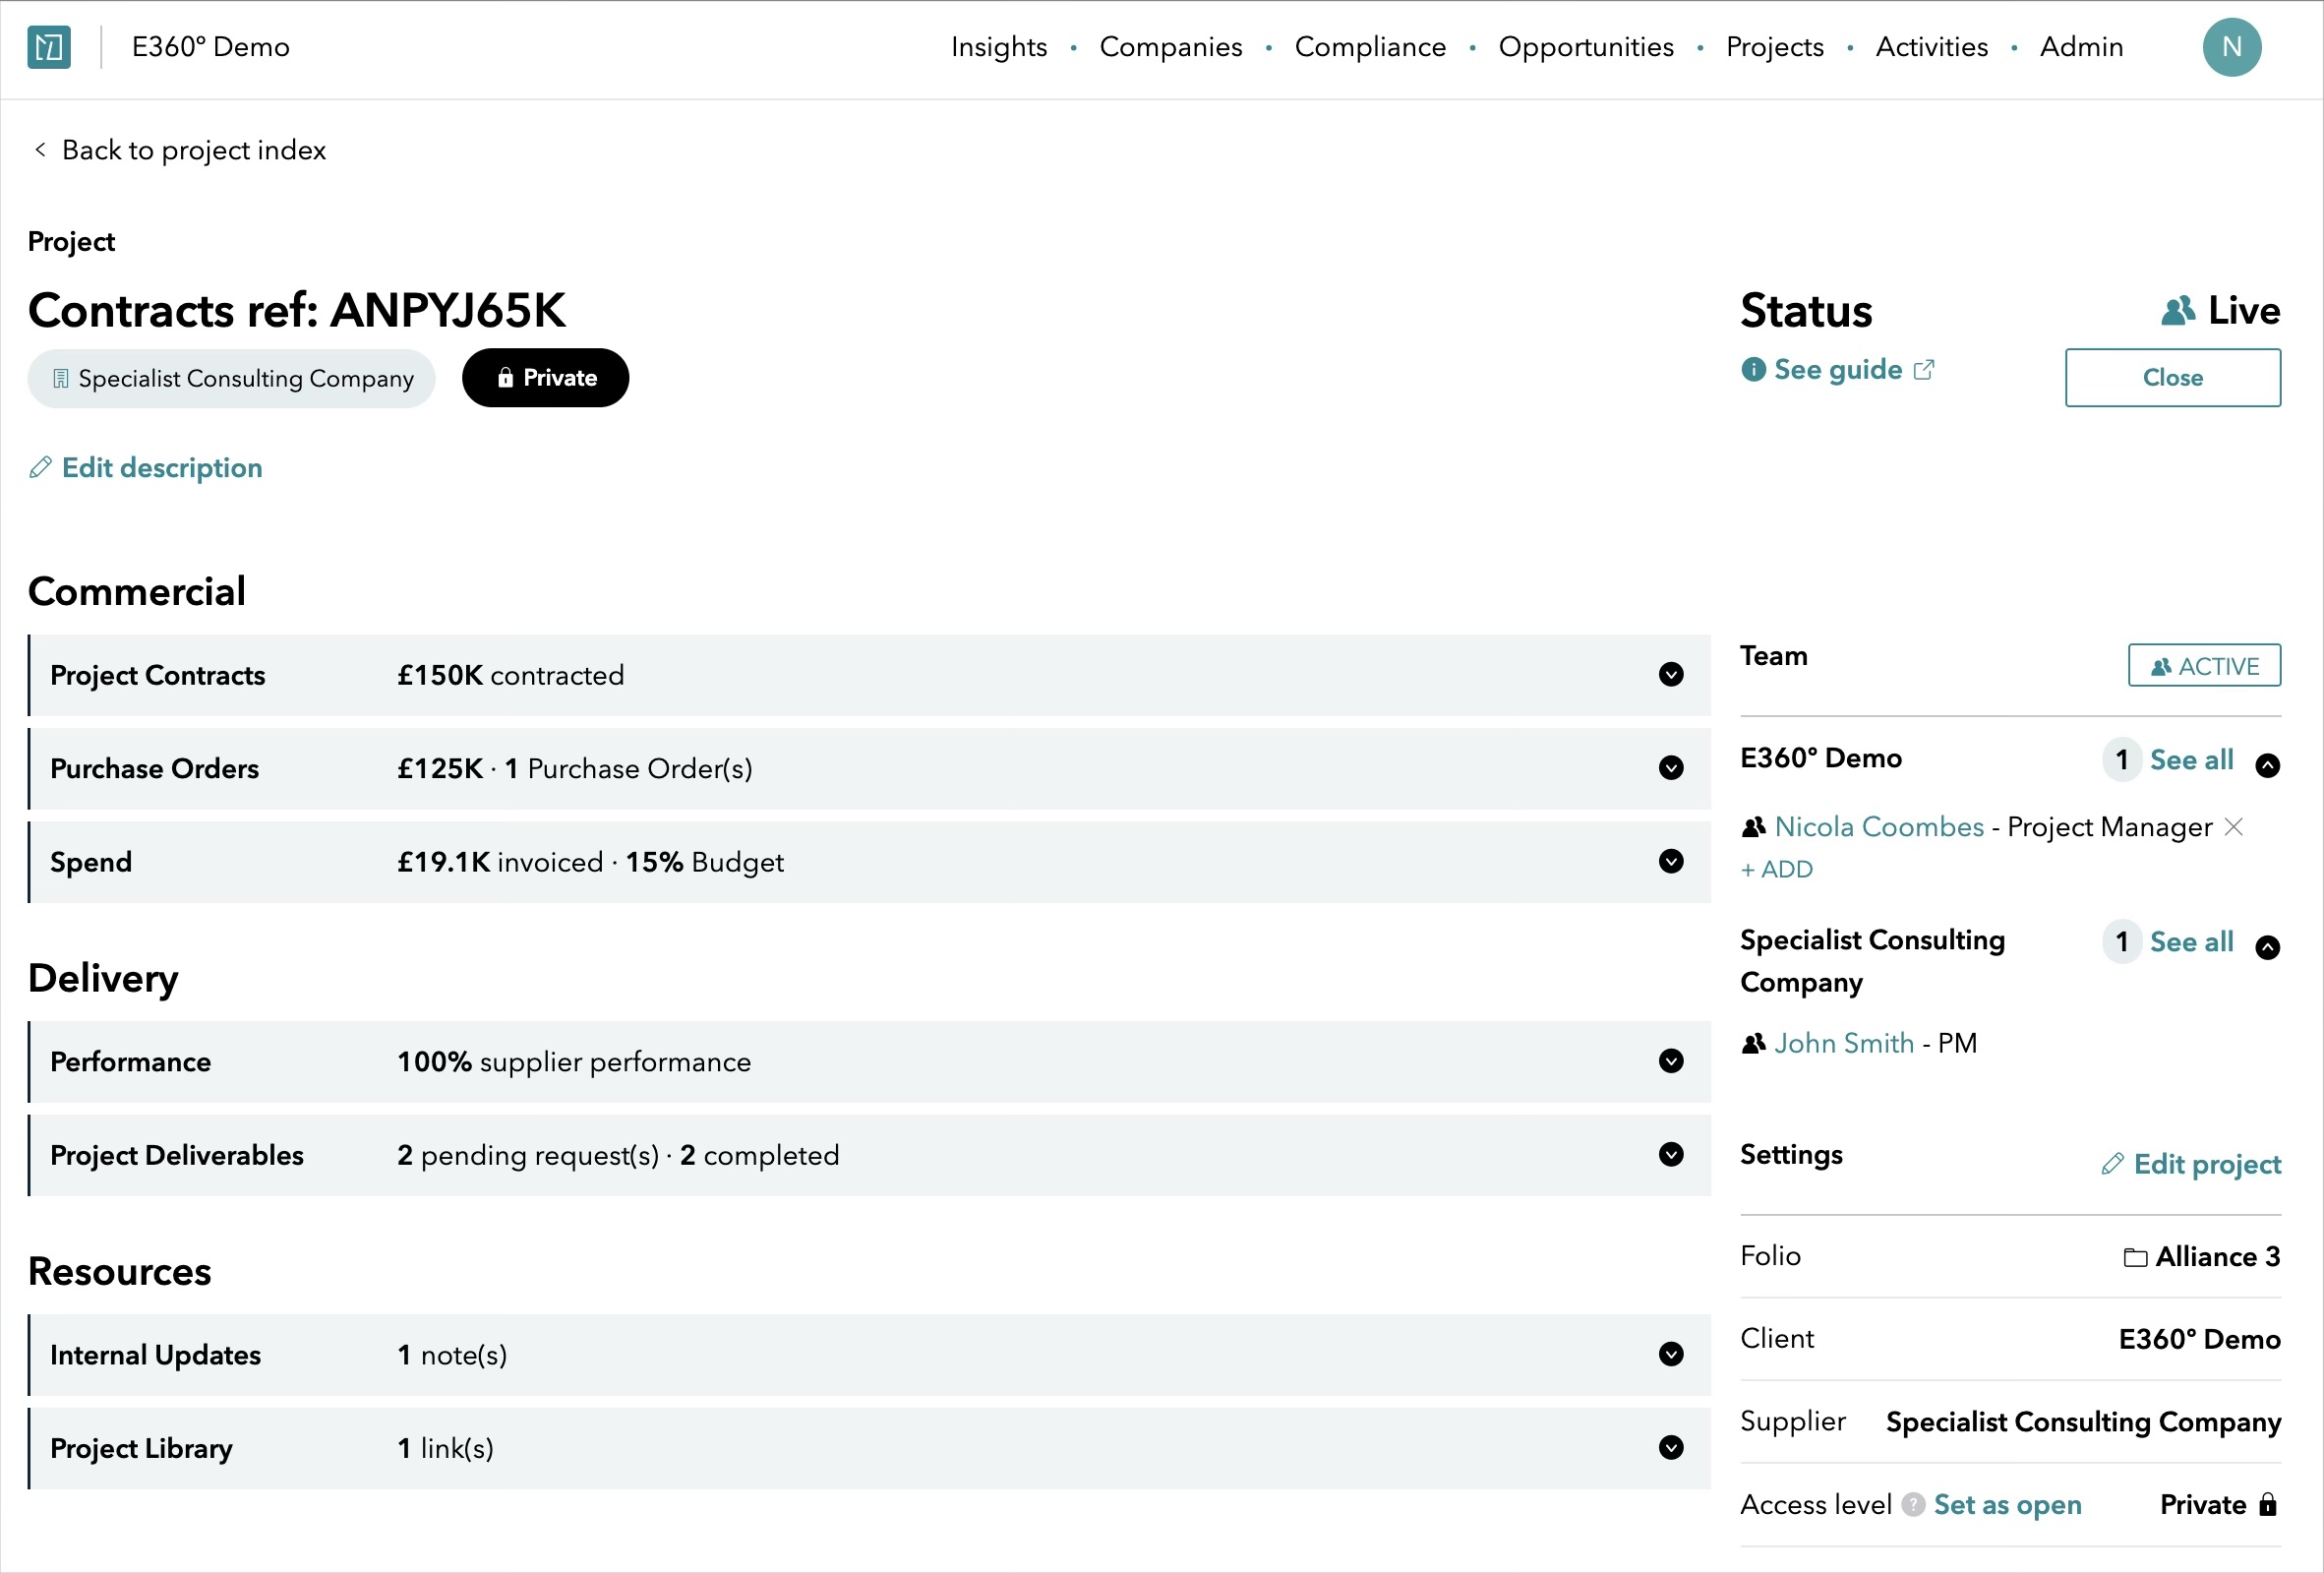The width and height of the screenshot is (2324, 1573).
Task: Open user avatar N menu
Action: click(2231, 47)
